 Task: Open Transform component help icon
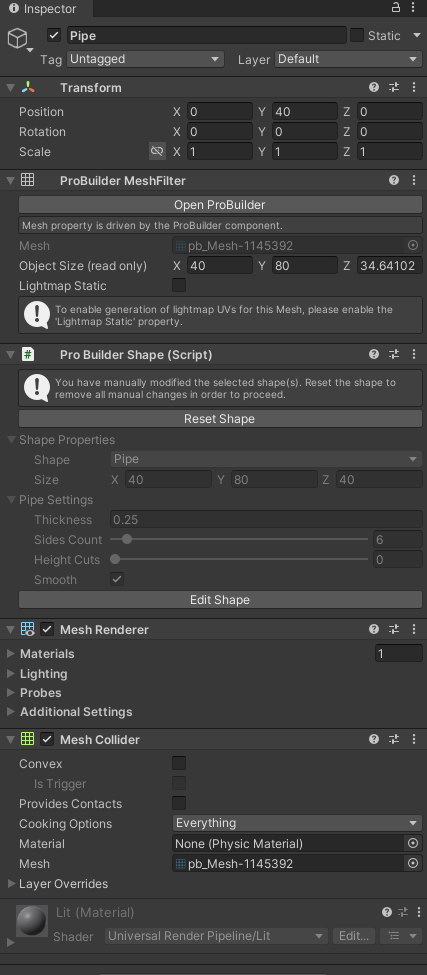click(374, 87)
